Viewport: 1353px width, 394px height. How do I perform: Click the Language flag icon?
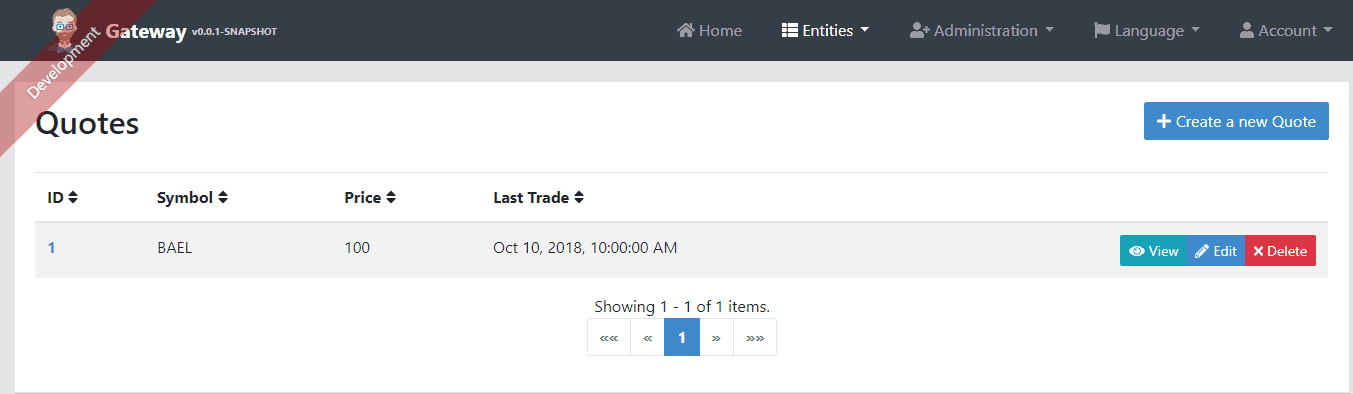[x=1102, y=30]
